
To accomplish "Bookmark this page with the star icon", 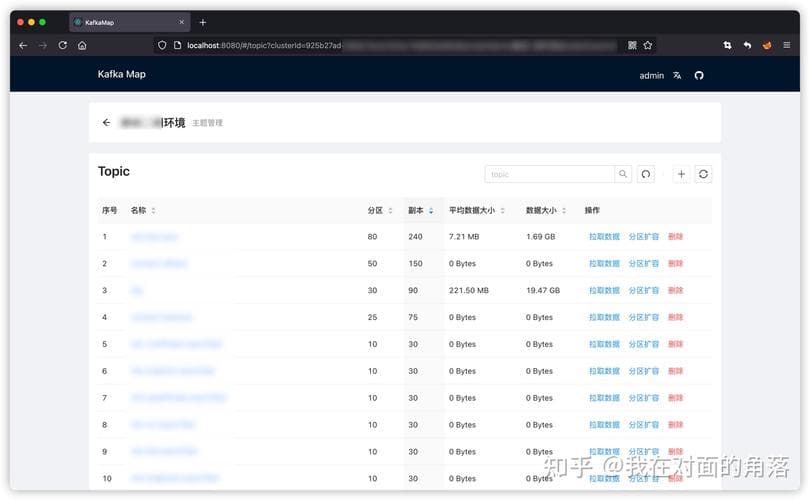I will (648, 45).
